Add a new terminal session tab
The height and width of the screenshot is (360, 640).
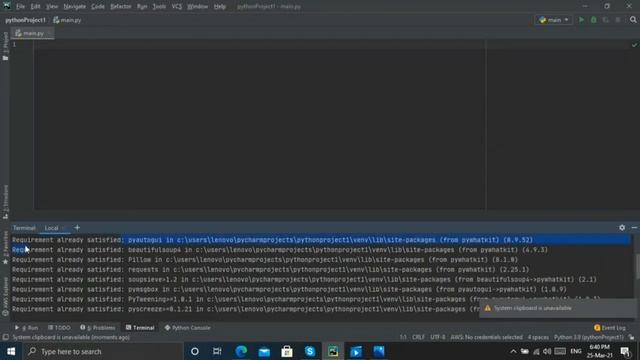coord(77,228)
